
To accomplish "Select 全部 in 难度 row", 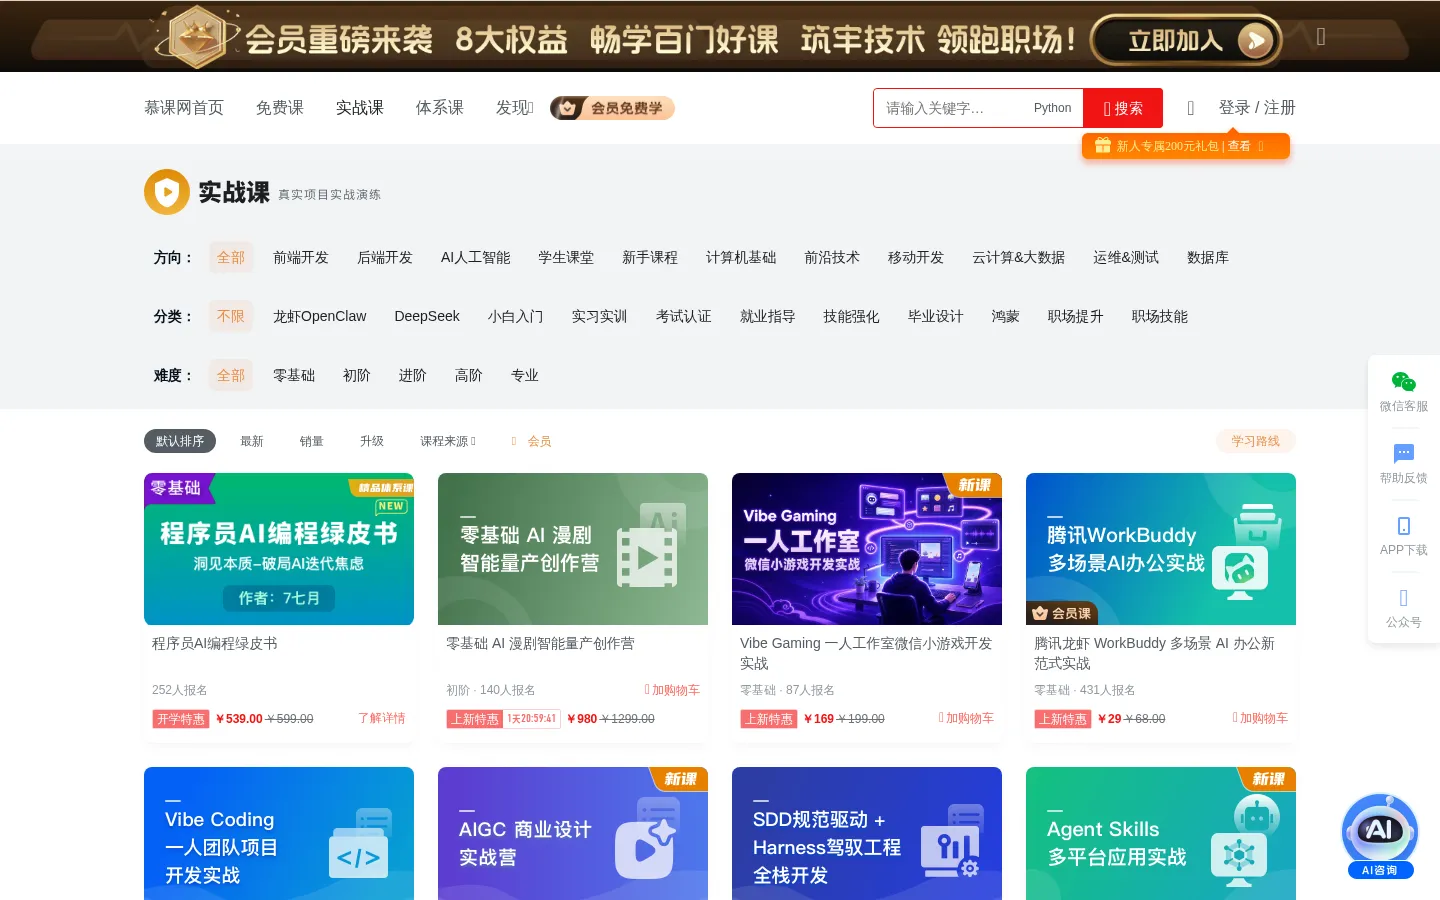I will [231, 376].
